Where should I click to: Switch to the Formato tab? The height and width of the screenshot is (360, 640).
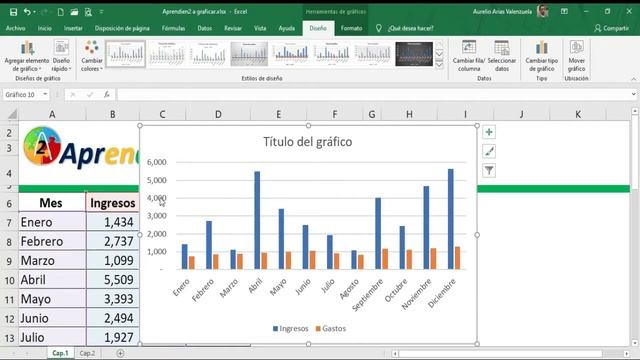(351, 28)
